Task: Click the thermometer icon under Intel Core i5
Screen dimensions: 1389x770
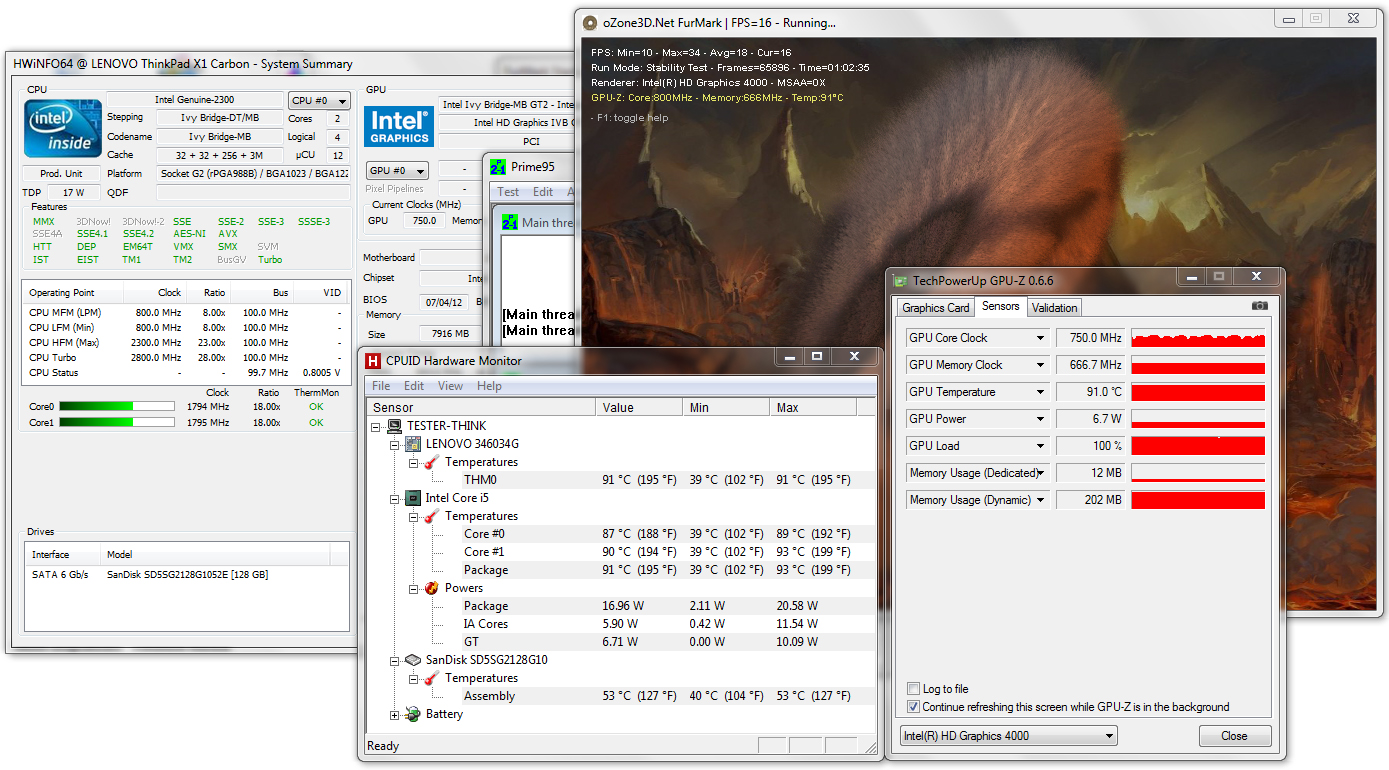Action: tap(431, 516)
